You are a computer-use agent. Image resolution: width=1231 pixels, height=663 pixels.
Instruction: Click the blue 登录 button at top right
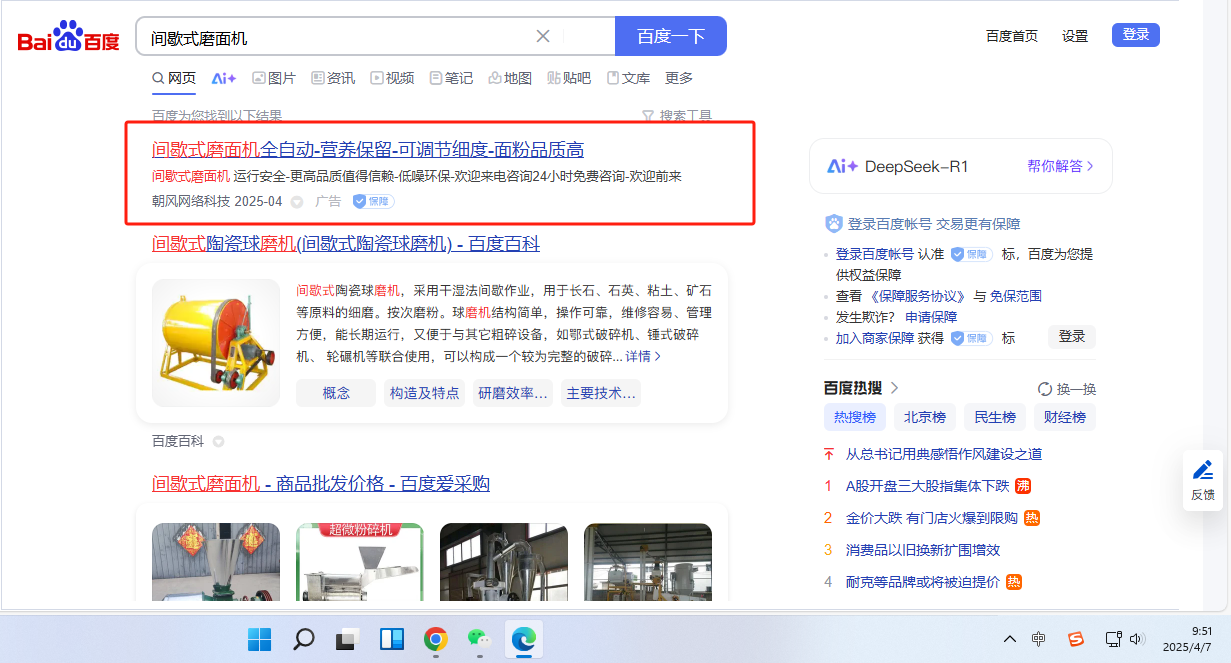tap(1135, 35)
